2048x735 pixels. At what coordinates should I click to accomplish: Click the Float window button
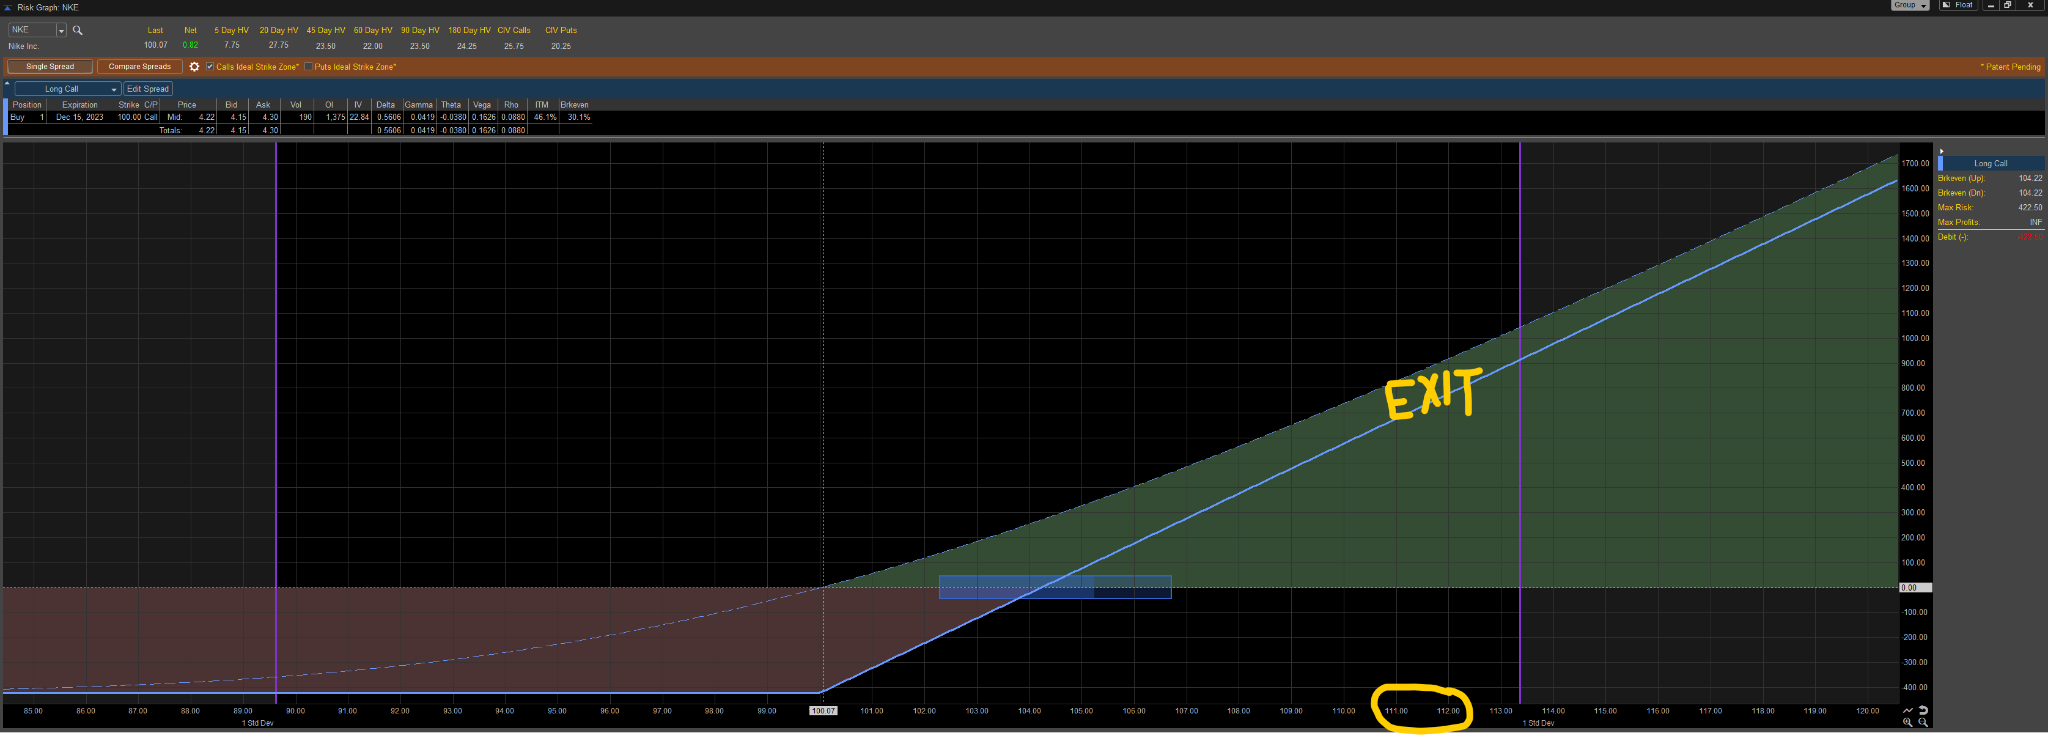coord(1959,5)
